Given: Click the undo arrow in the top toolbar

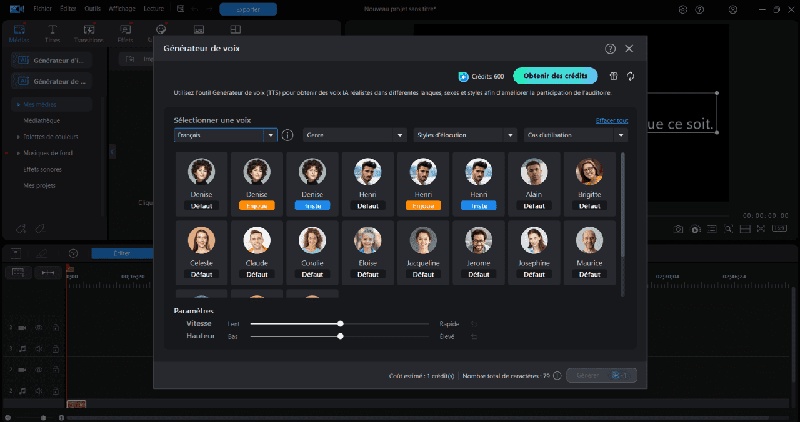Looking at the screenshot, I should 194,9.
